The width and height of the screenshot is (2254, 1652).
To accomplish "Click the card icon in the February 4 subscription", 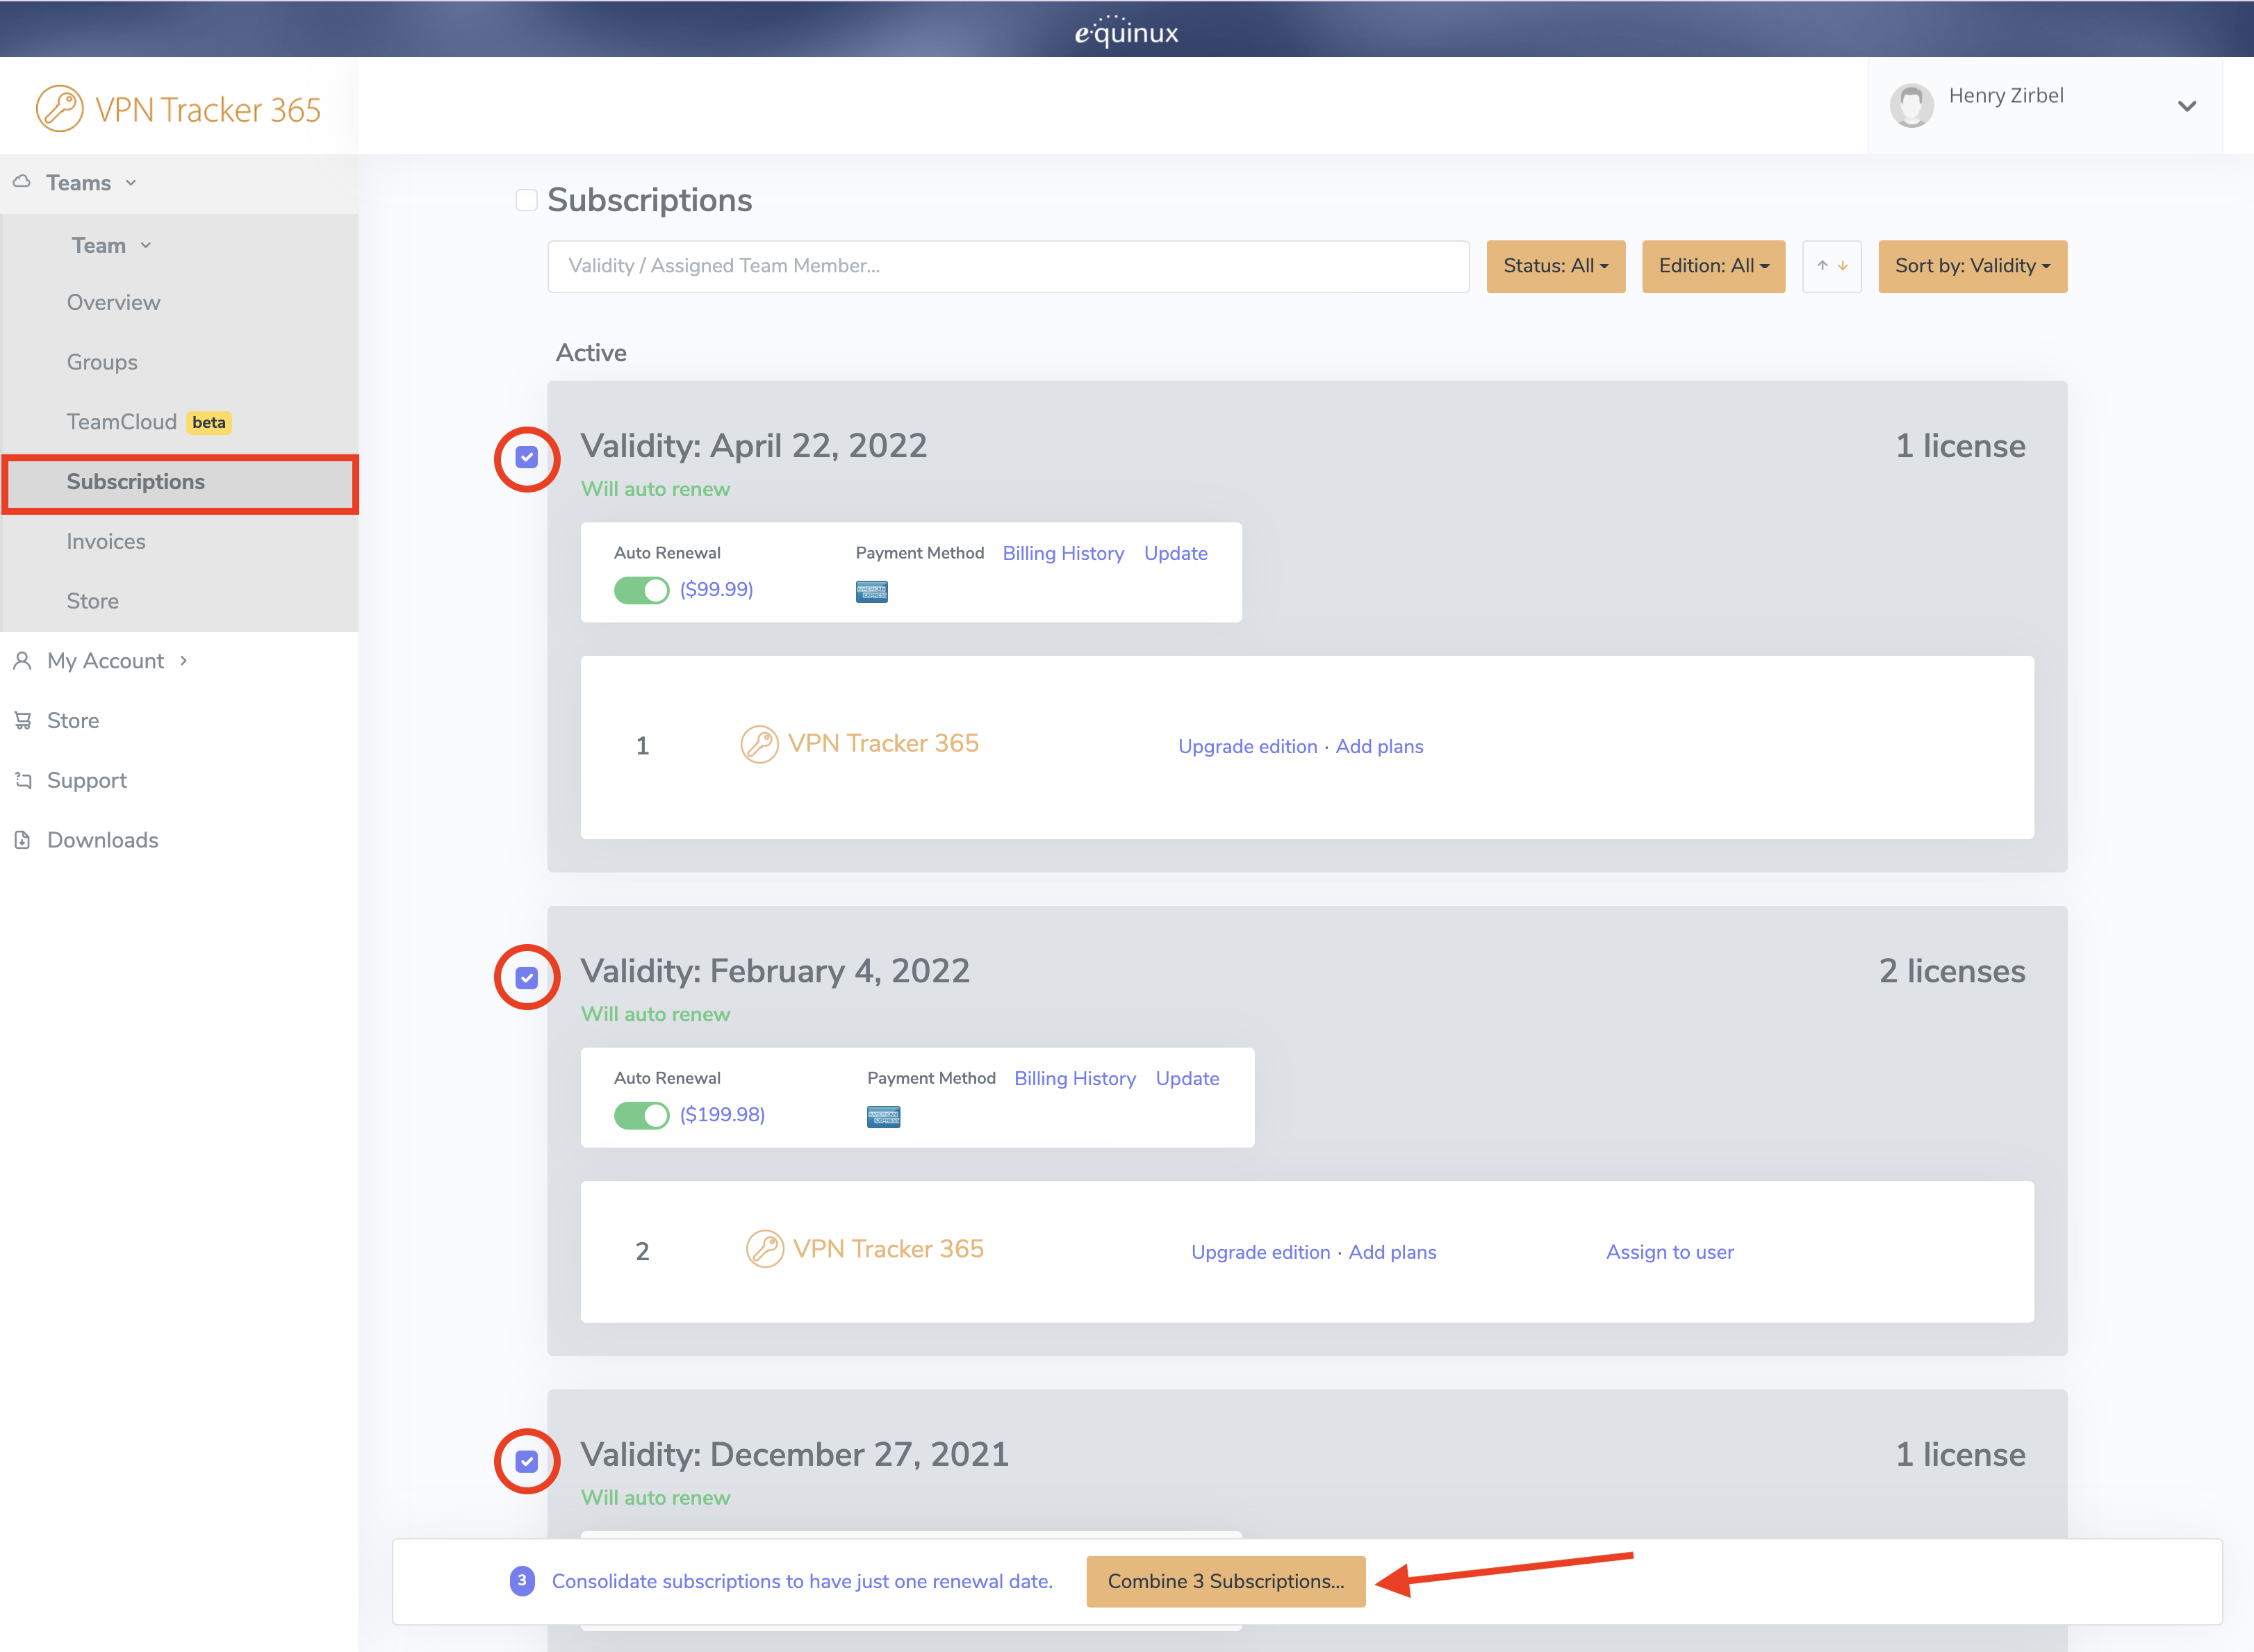I will click(x=884, y=1117).
